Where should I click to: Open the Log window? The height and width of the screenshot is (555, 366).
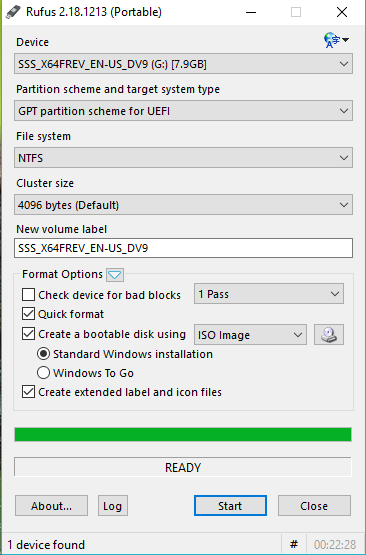coord(113,506)
